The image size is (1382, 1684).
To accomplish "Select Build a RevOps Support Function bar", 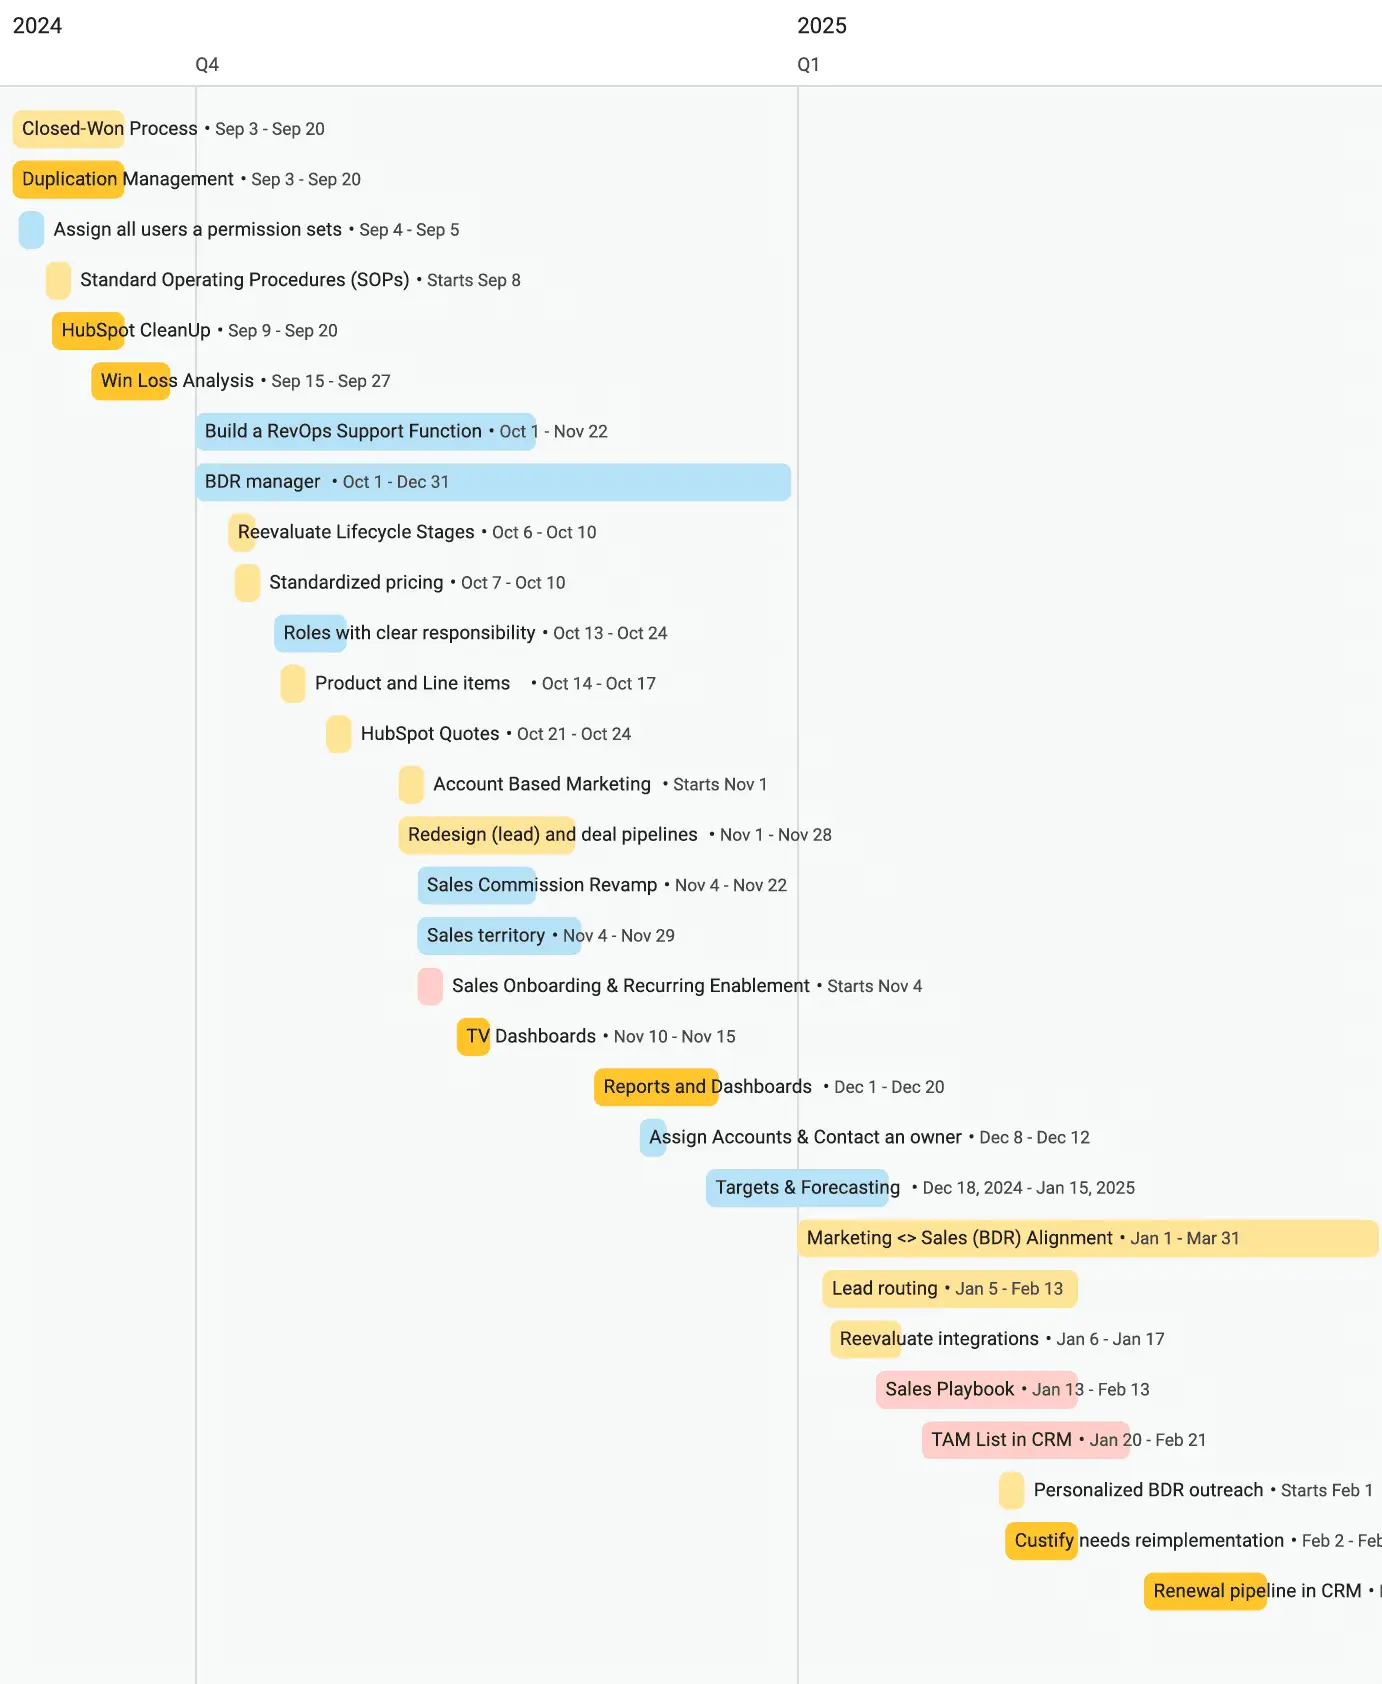I will tap(366, 431).
